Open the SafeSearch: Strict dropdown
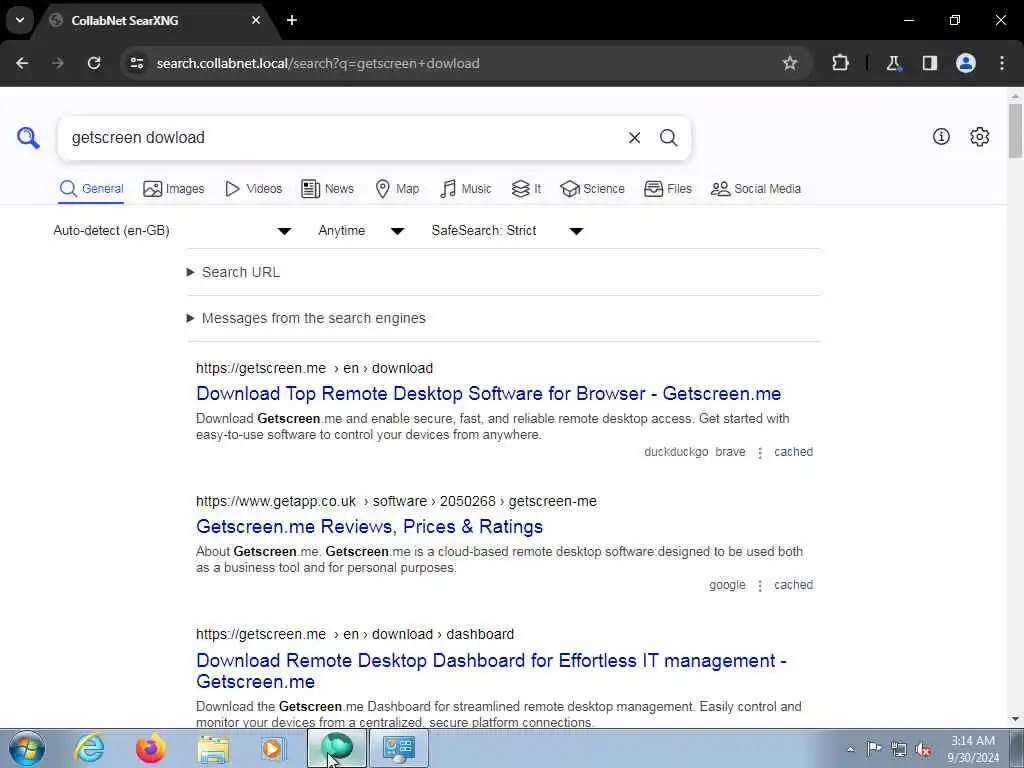The width and height of the screenshot is (1024, 768). click(x=507, y=231)
